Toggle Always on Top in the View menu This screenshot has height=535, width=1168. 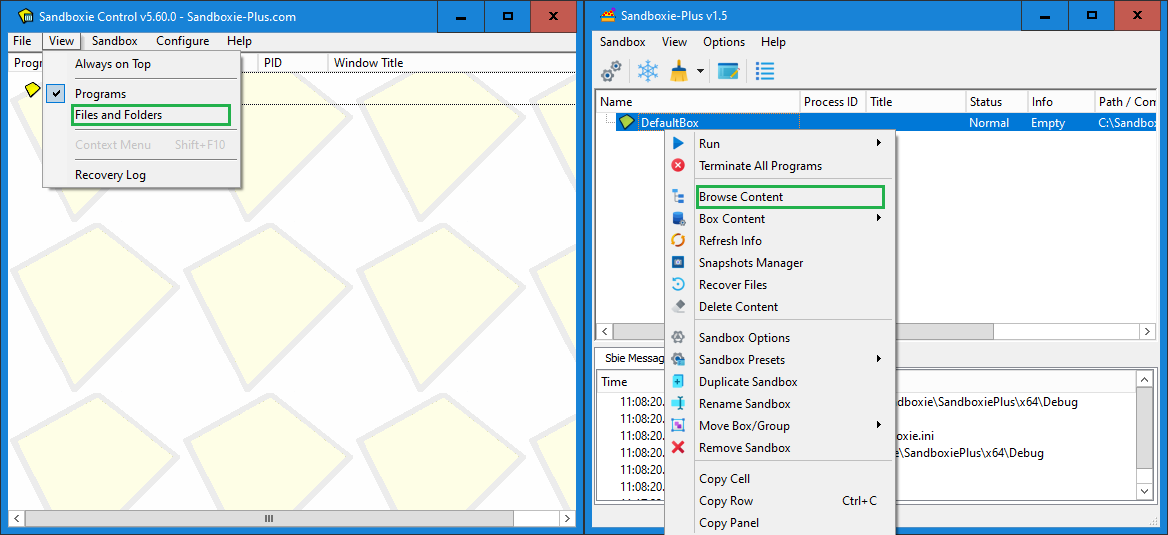tap(113, 64)
